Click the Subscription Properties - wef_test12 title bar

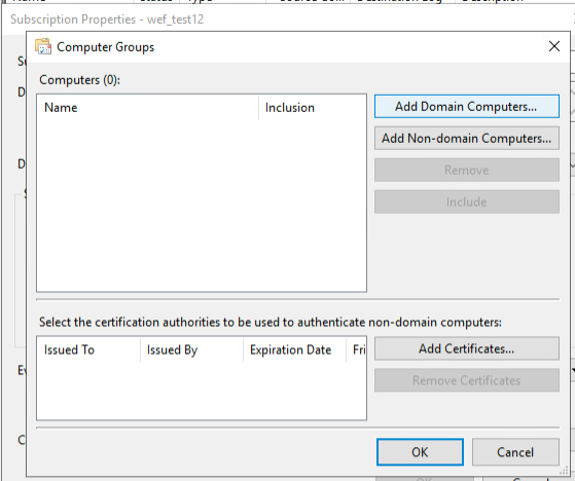pyautogui.click(x=107, y=19)
